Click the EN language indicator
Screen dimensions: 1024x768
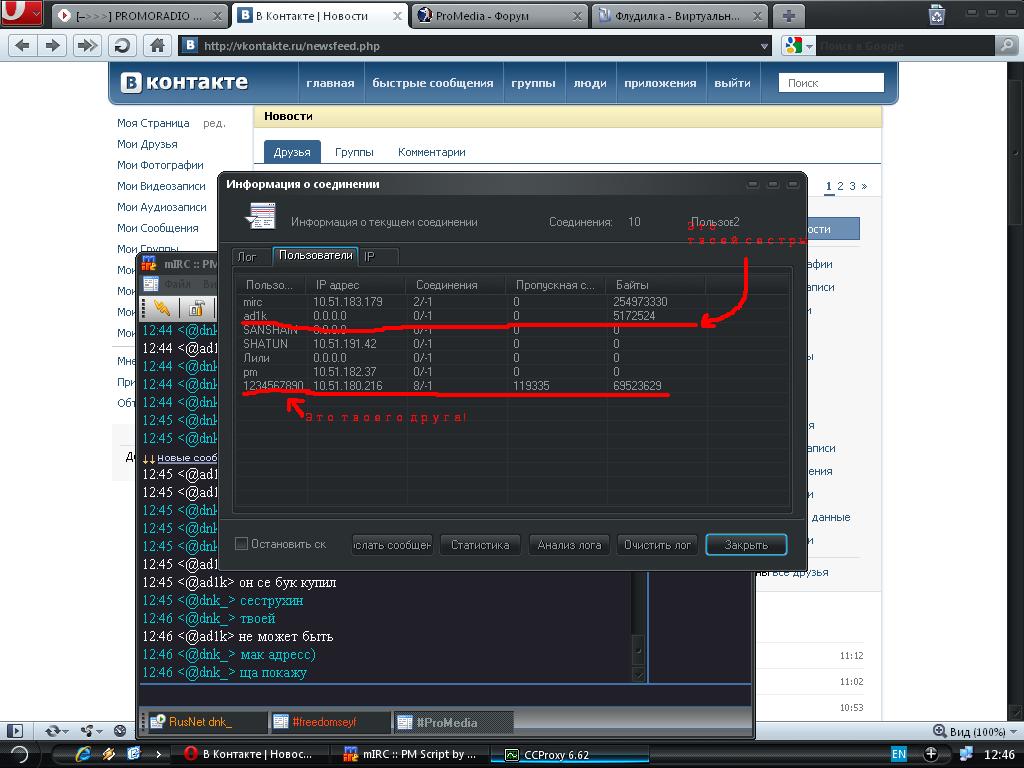click(899, 754)
